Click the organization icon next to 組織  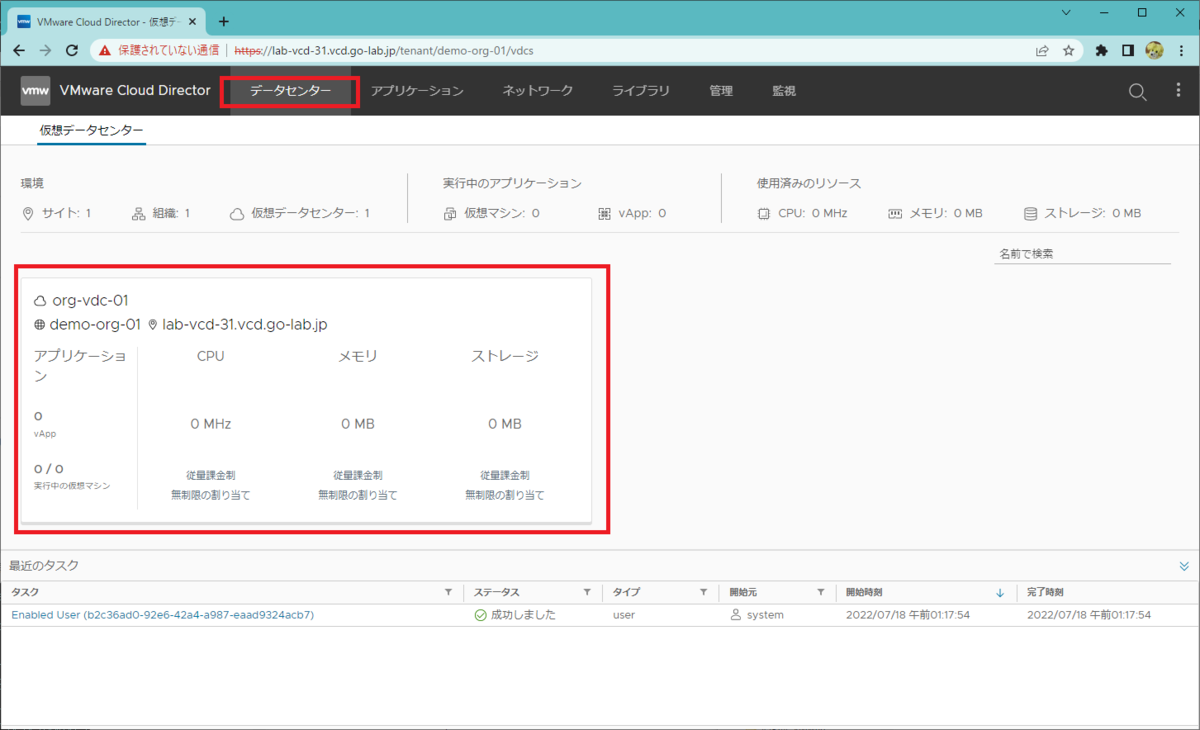pos(139,213)
